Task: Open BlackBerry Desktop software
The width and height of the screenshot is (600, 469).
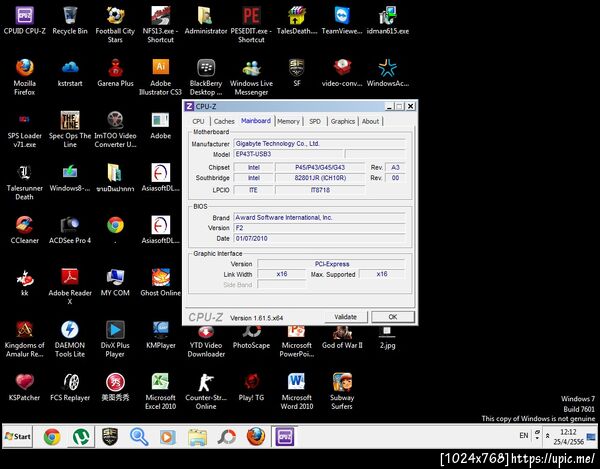Action: click(x=206, y=77)
